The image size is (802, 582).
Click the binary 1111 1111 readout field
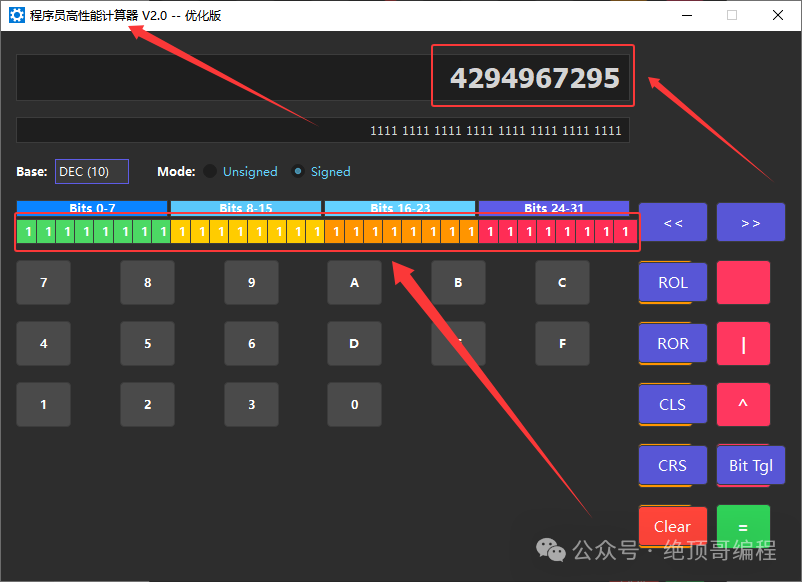323,130
